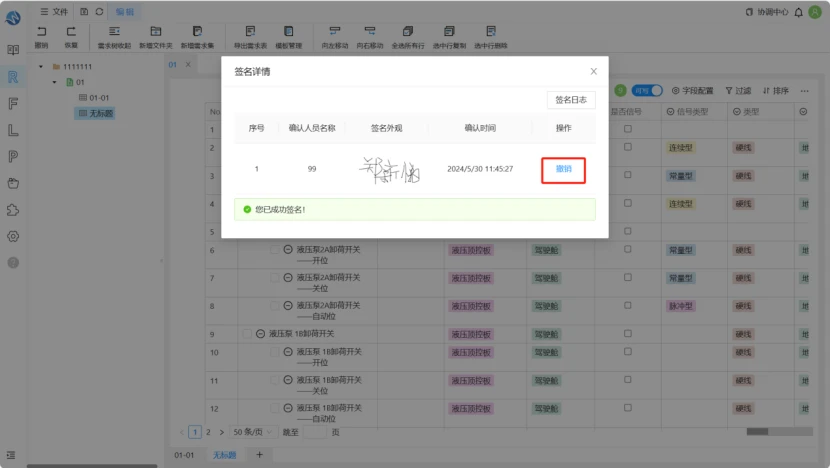
Task: Tick the checkbox beside 液压泵 1B卸荷开关
Action: pyautogui.click(x=247, y=333)
